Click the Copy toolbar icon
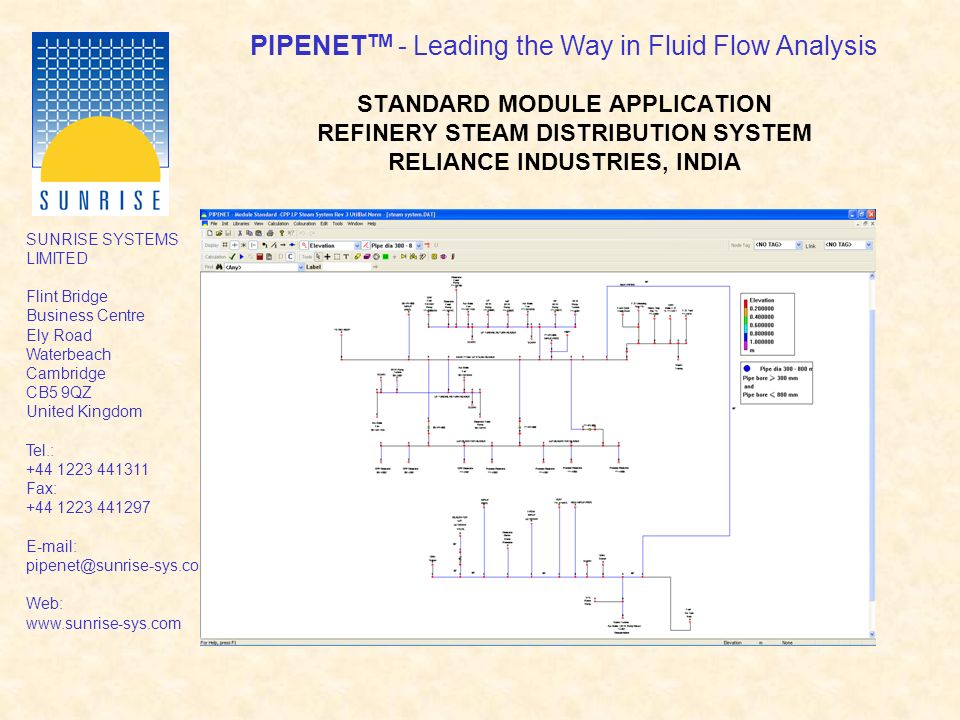 (x=249, y=233)
